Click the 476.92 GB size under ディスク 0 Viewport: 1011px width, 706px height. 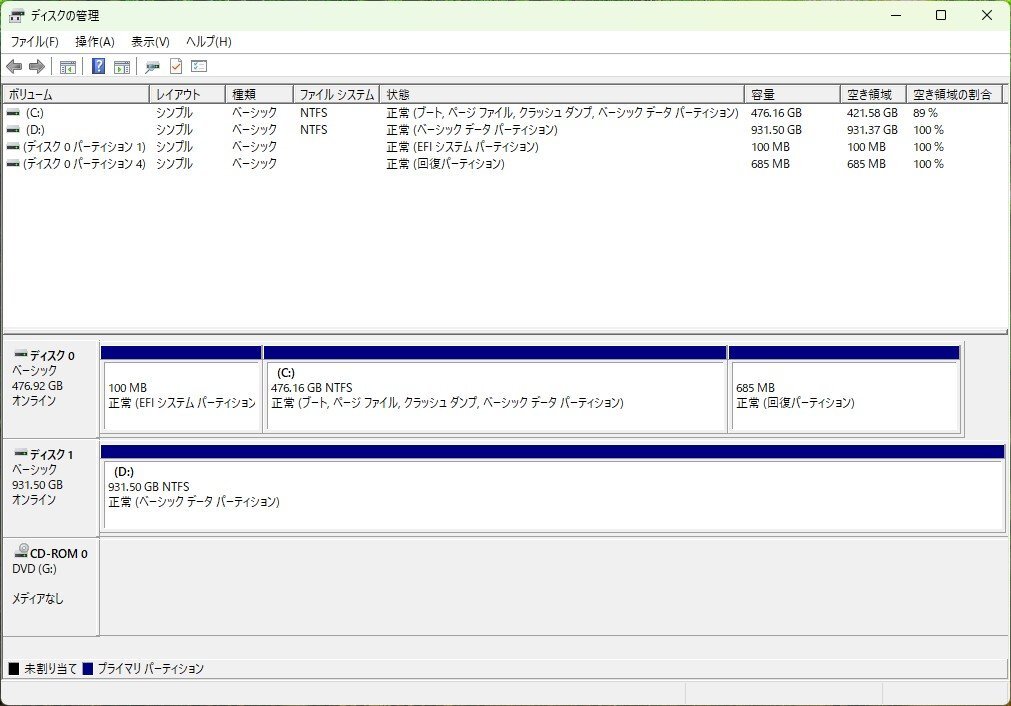37,386
